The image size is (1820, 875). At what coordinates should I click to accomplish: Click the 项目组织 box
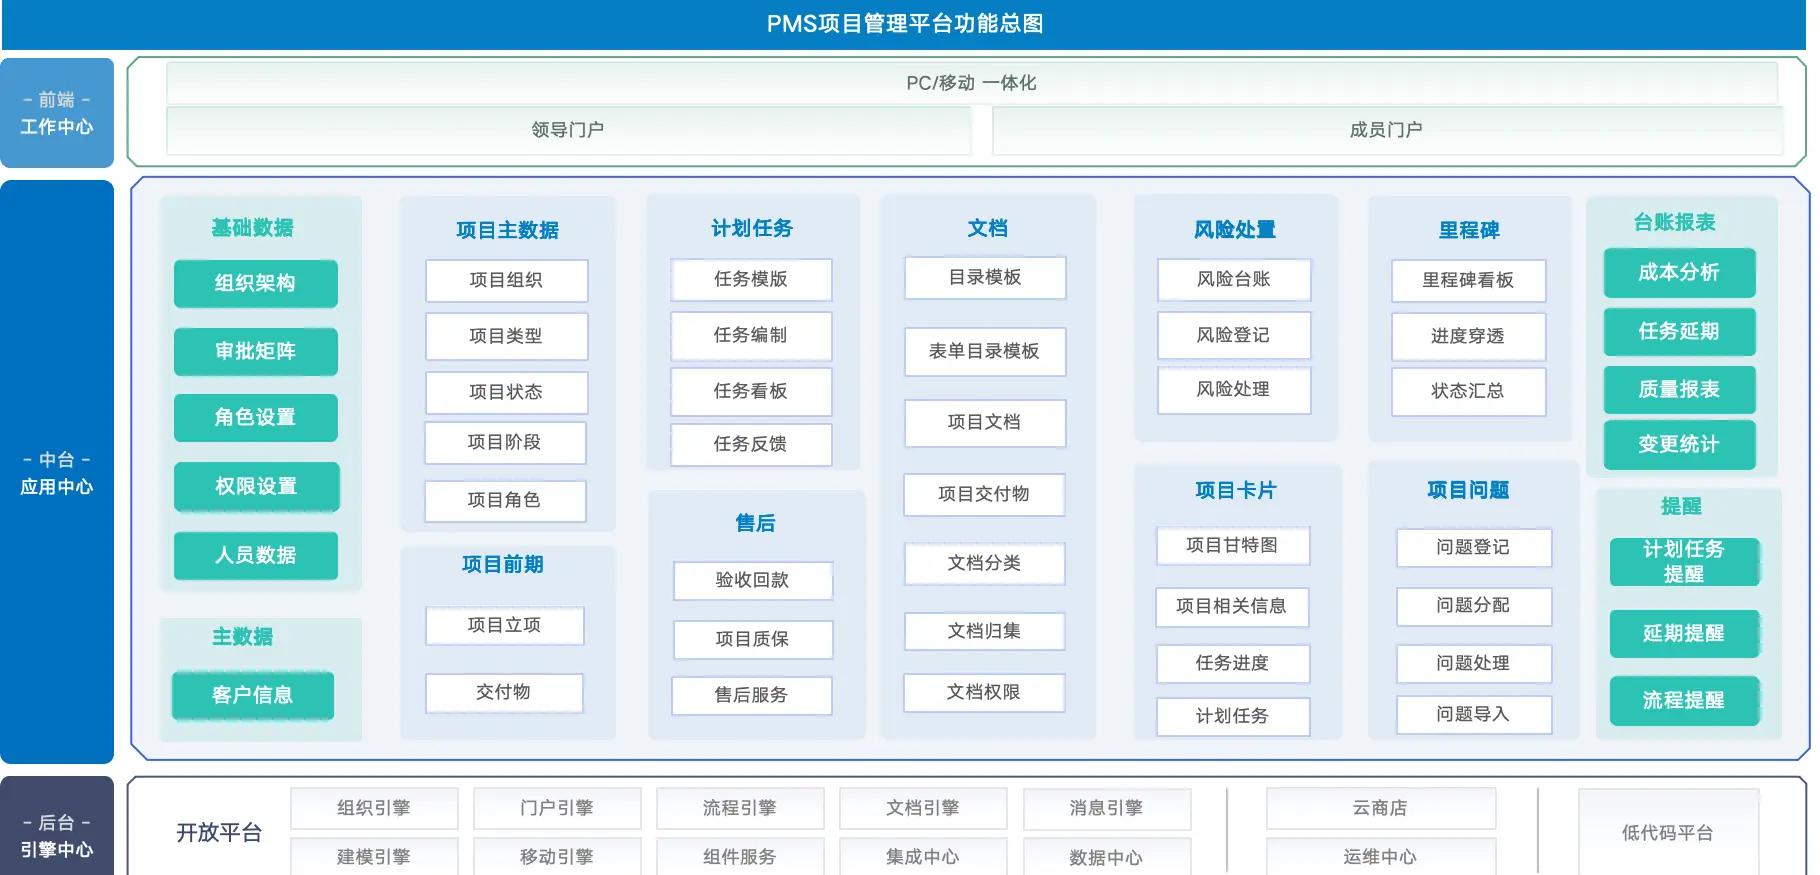(x=506, y=280)
